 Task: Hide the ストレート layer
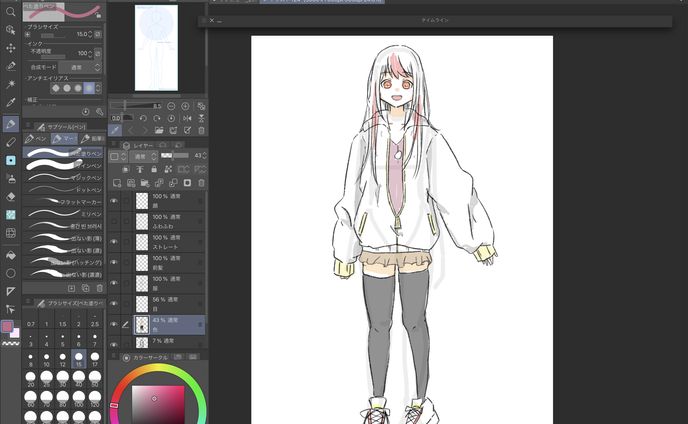point(114,241)
